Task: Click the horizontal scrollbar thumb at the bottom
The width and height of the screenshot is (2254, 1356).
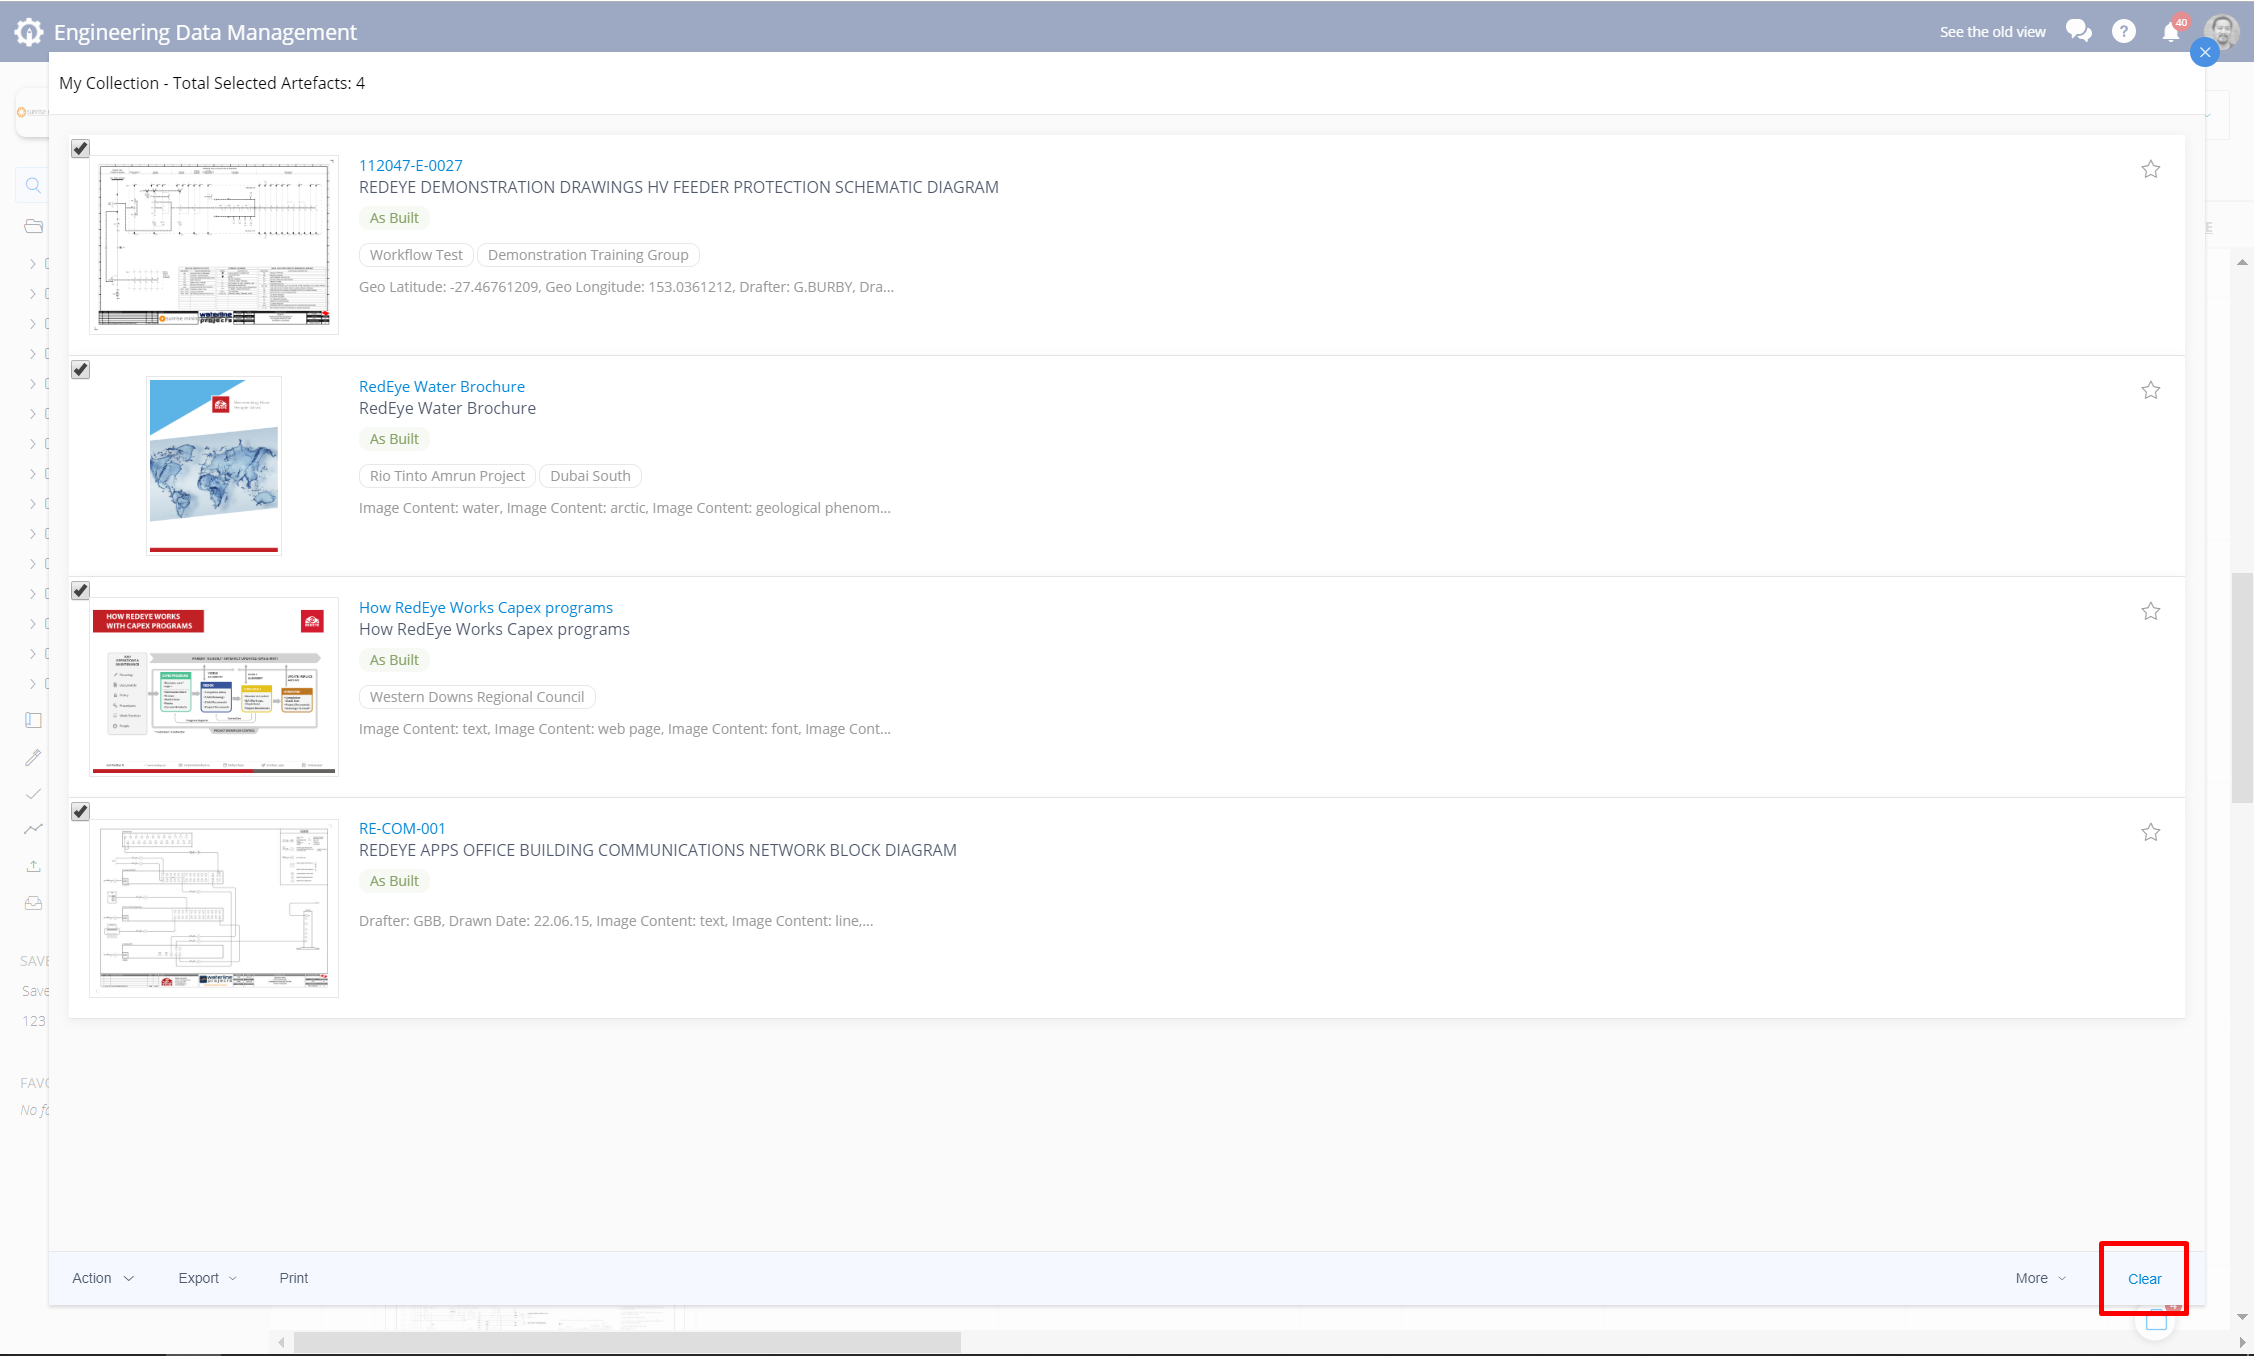Action: (x=627, y=1342)
